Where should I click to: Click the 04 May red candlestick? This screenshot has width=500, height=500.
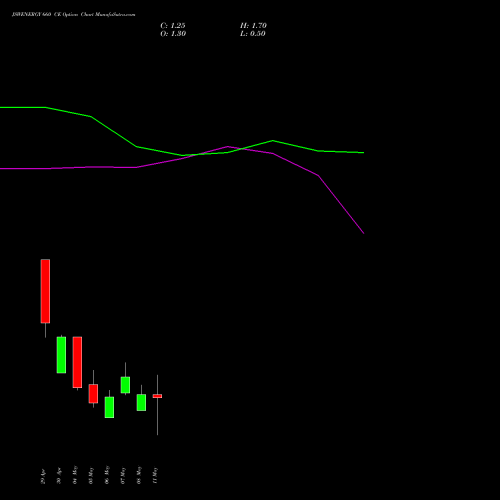tap(77, 362)
